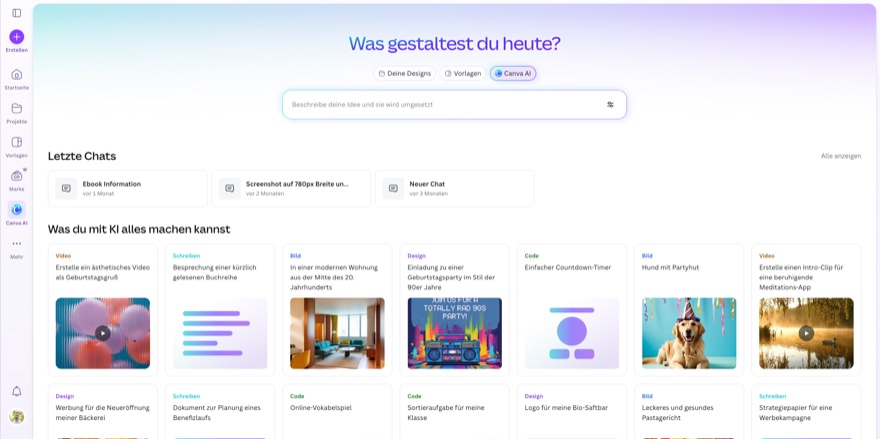The height and width of the screenshot is (439, 880).
Task: Open prompt settings sliders icon
Action: [611, 104]
